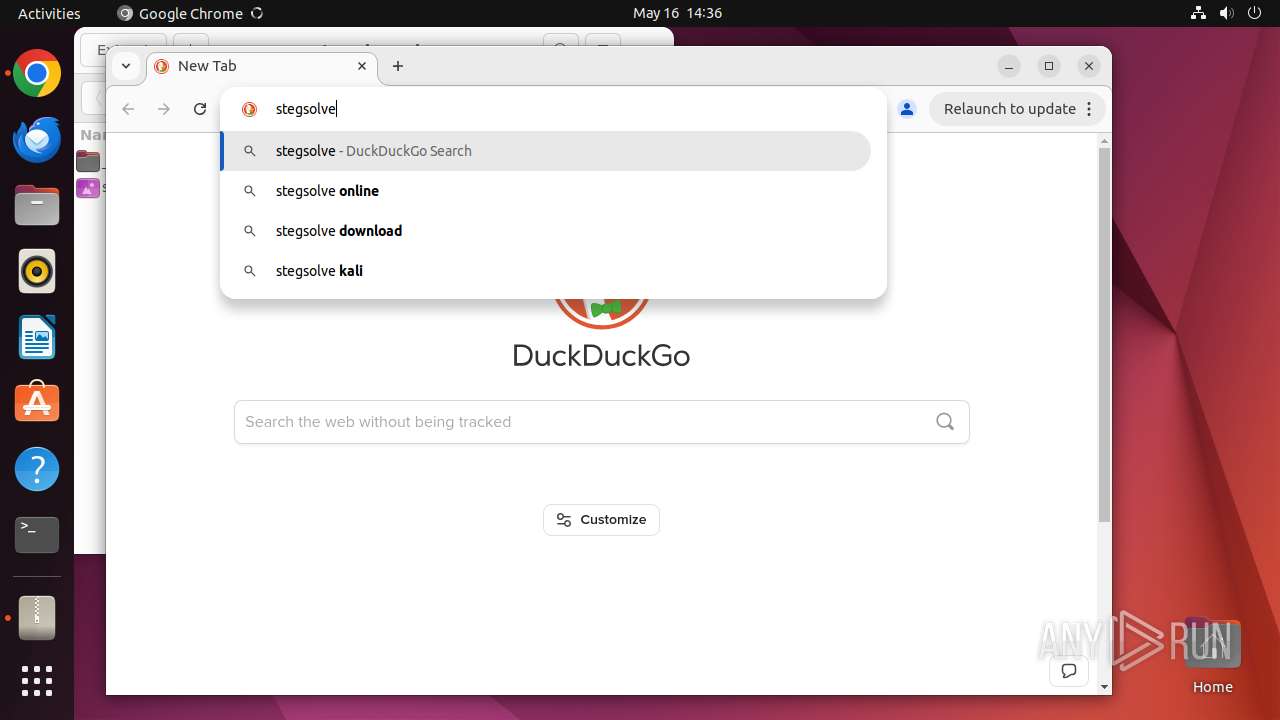The image size is (1280, 720).
Task: Open the Files manager dock icon
Action: pyautogui.click(x=37, y=205)
